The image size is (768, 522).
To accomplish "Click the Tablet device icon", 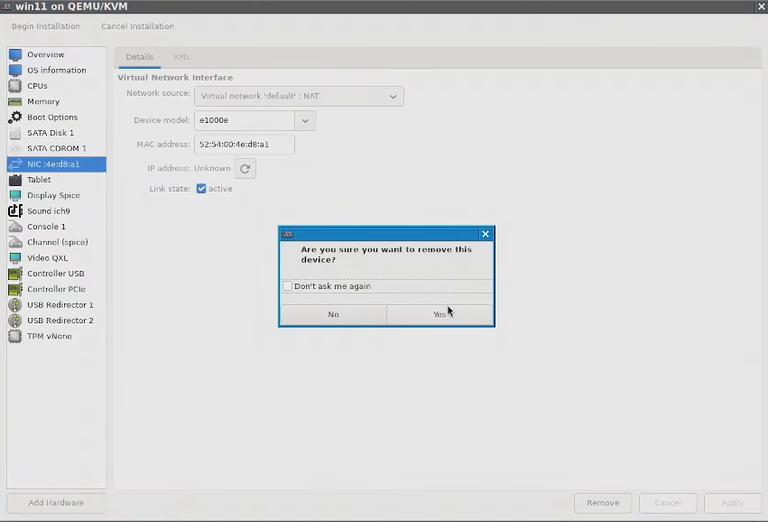I will click(15, 180).
